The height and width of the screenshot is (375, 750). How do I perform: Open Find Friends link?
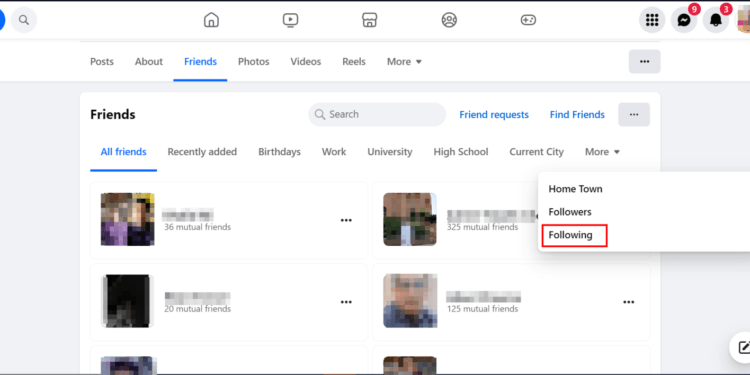(x=577, y=115)
